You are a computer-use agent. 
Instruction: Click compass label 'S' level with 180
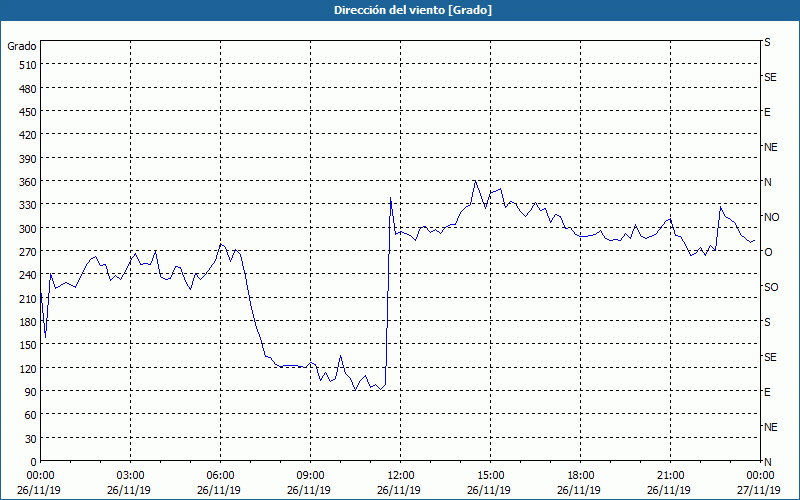(767, 322)
